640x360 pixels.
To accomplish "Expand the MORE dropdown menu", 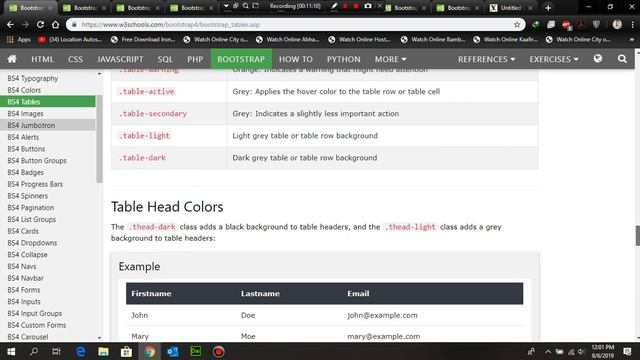I will coord(391,59).
